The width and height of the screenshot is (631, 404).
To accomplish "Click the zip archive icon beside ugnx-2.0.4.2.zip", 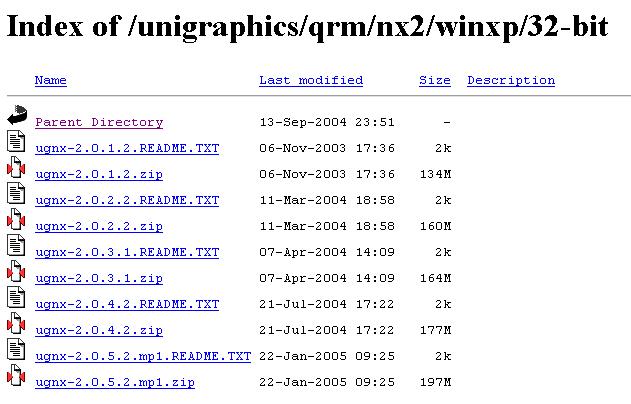I will click(x=16, y=323).
